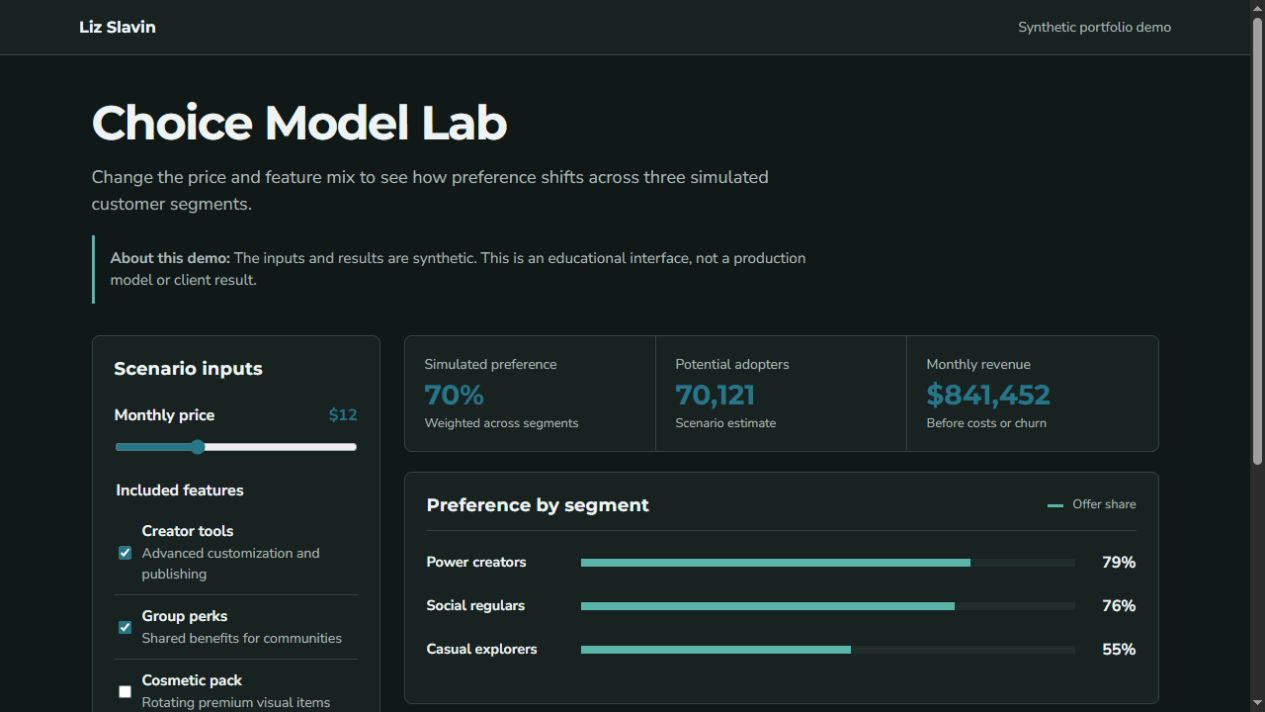Click the Monthly revenue card label

tap(979, 364)
